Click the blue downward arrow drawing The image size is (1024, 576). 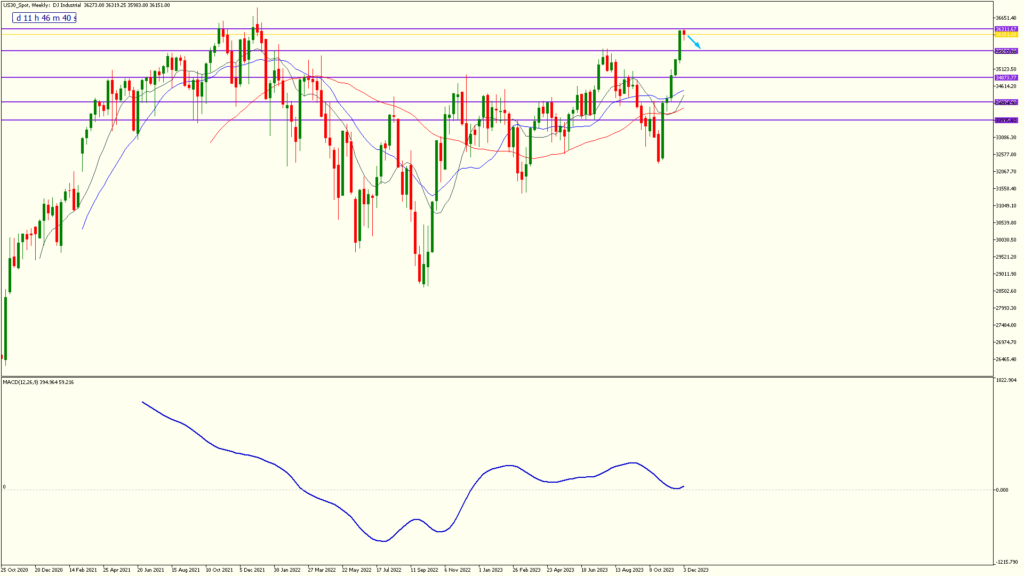pyautogui.click(x=693, y=41)
